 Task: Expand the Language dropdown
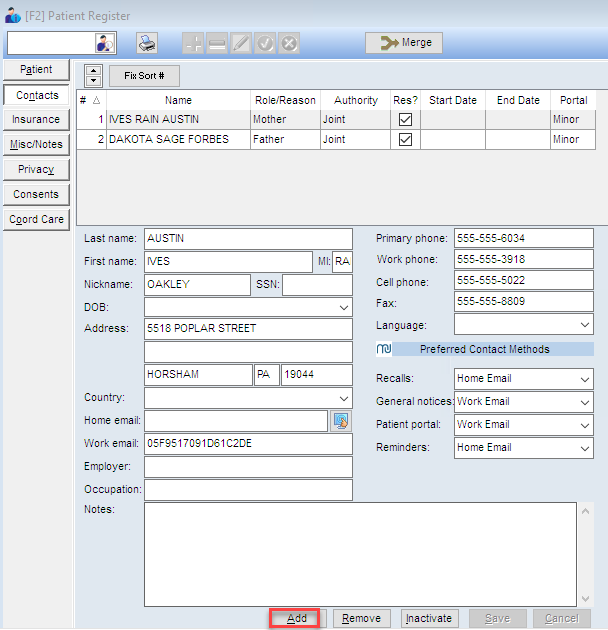(584, 325)
